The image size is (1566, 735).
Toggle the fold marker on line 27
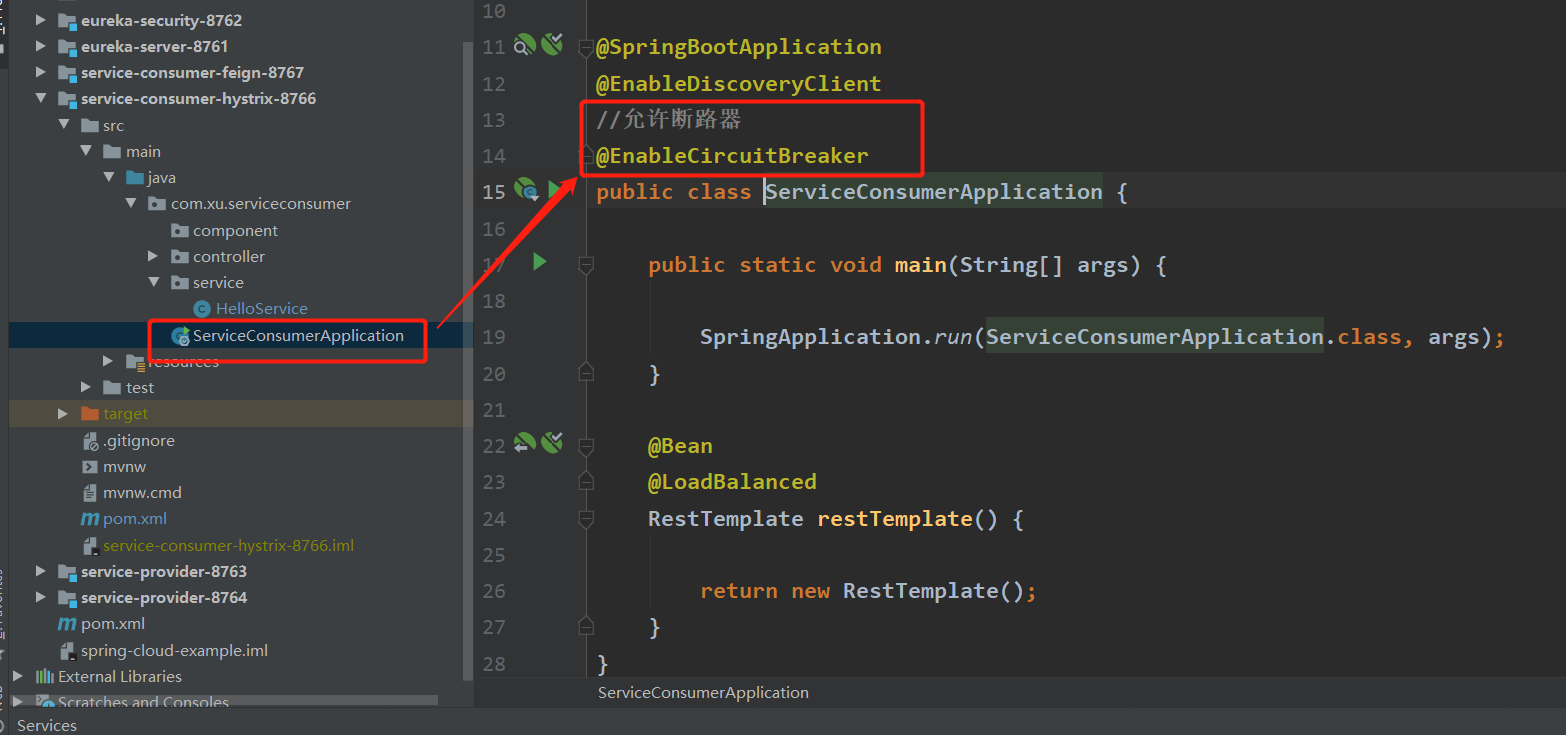(587, 626)
